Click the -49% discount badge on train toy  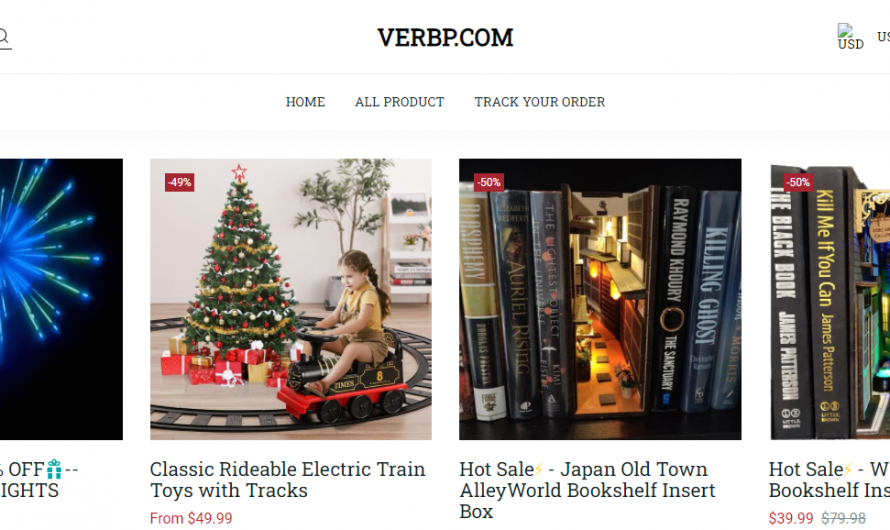coord(179,183)
